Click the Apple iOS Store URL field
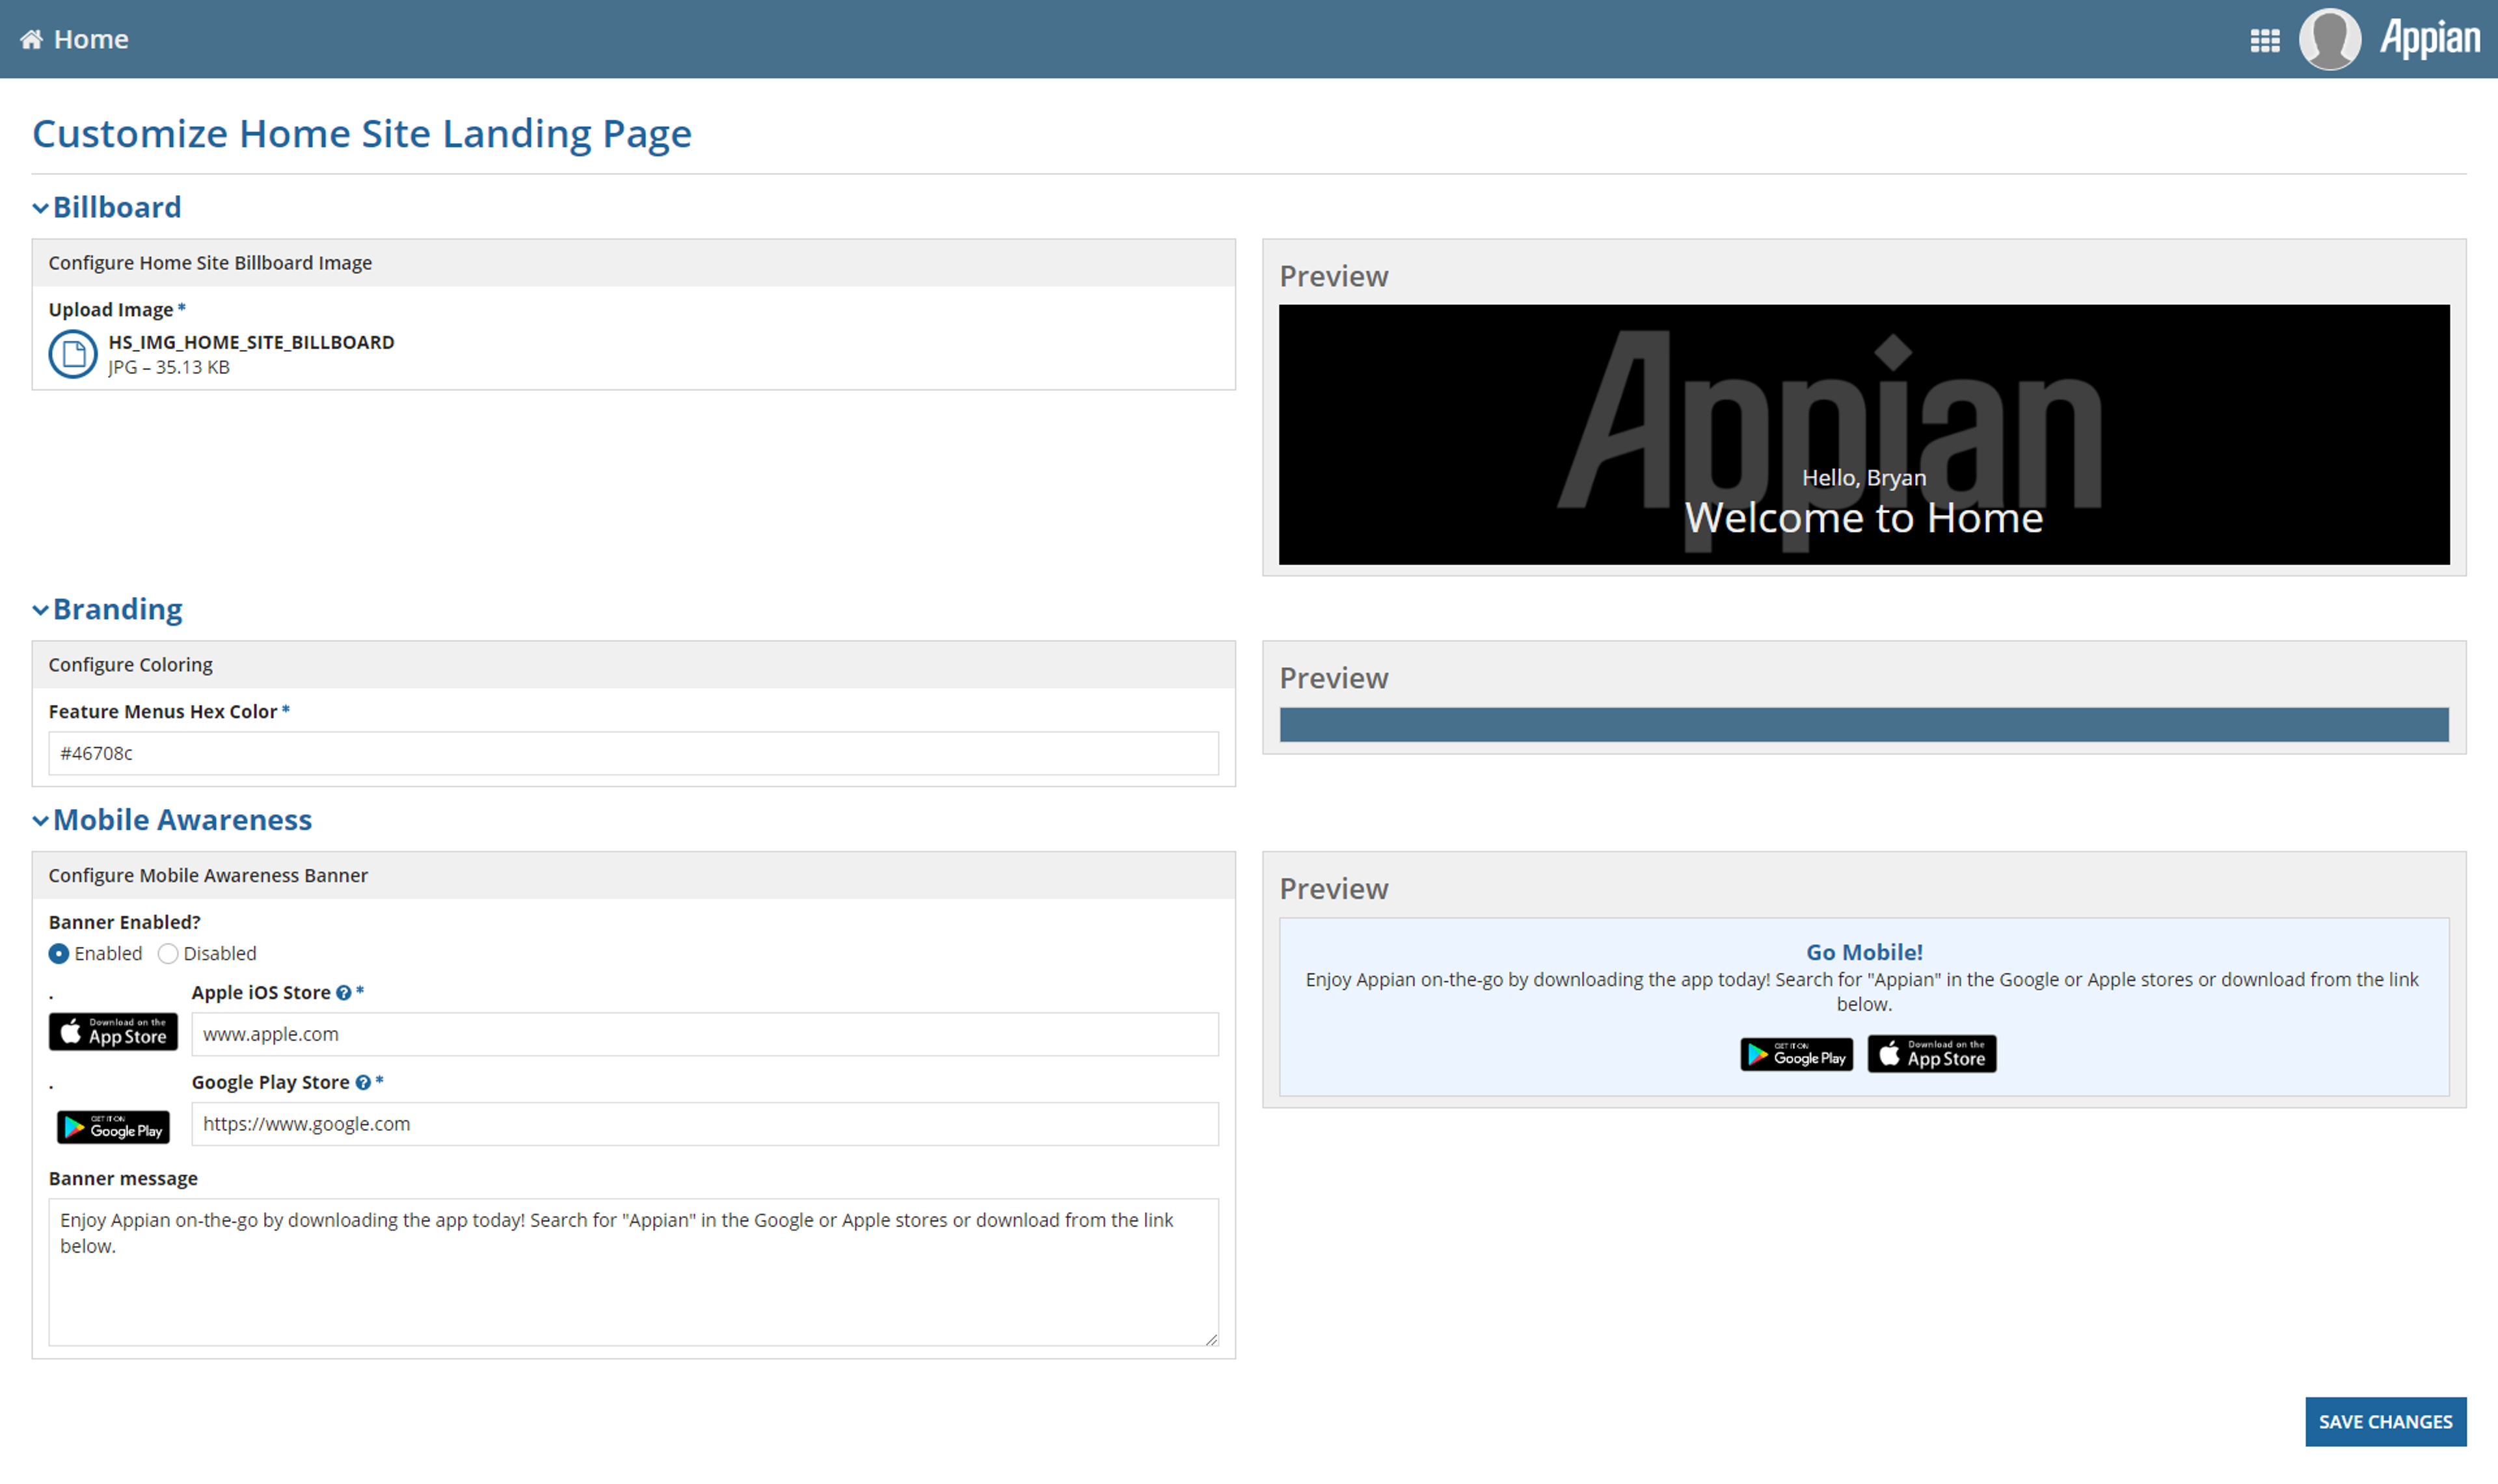 [x=705, y=1034]
